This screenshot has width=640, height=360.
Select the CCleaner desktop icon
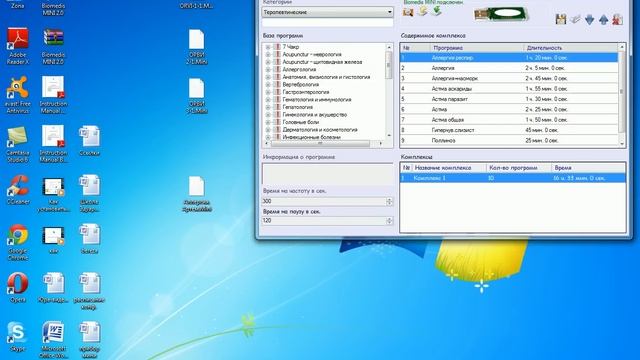18,189
